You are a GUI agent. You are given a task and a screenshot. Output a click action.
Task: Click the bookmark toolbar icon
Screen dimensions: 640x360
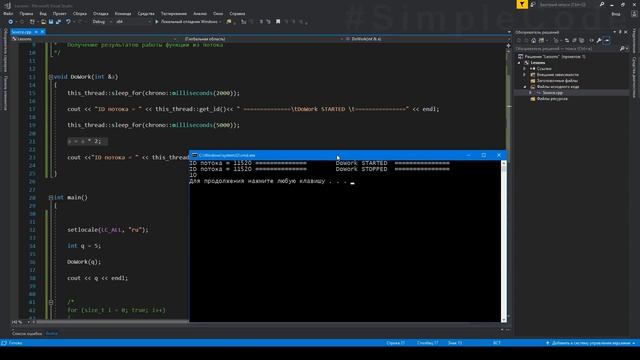click(278, 22)
